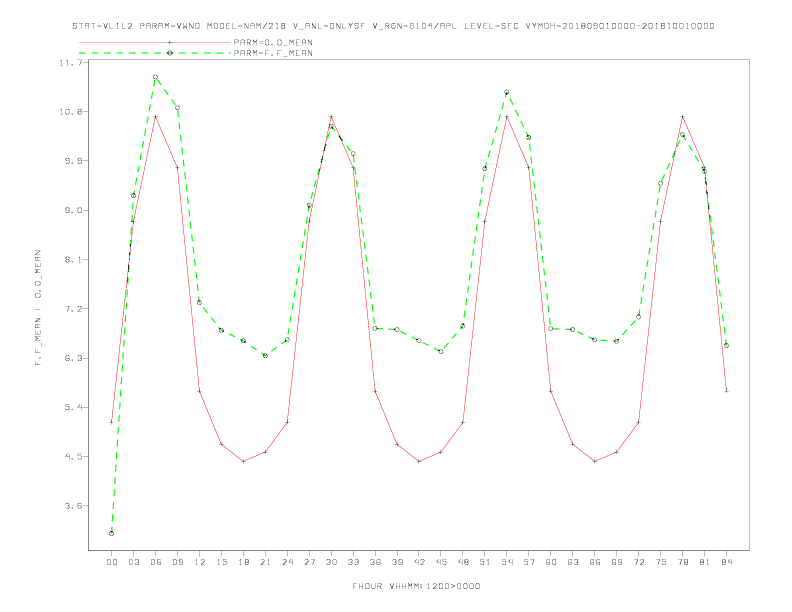Click the y-axis tick label 3.6
The height and width of the screenshot is (612, 792).
(72, 506)
